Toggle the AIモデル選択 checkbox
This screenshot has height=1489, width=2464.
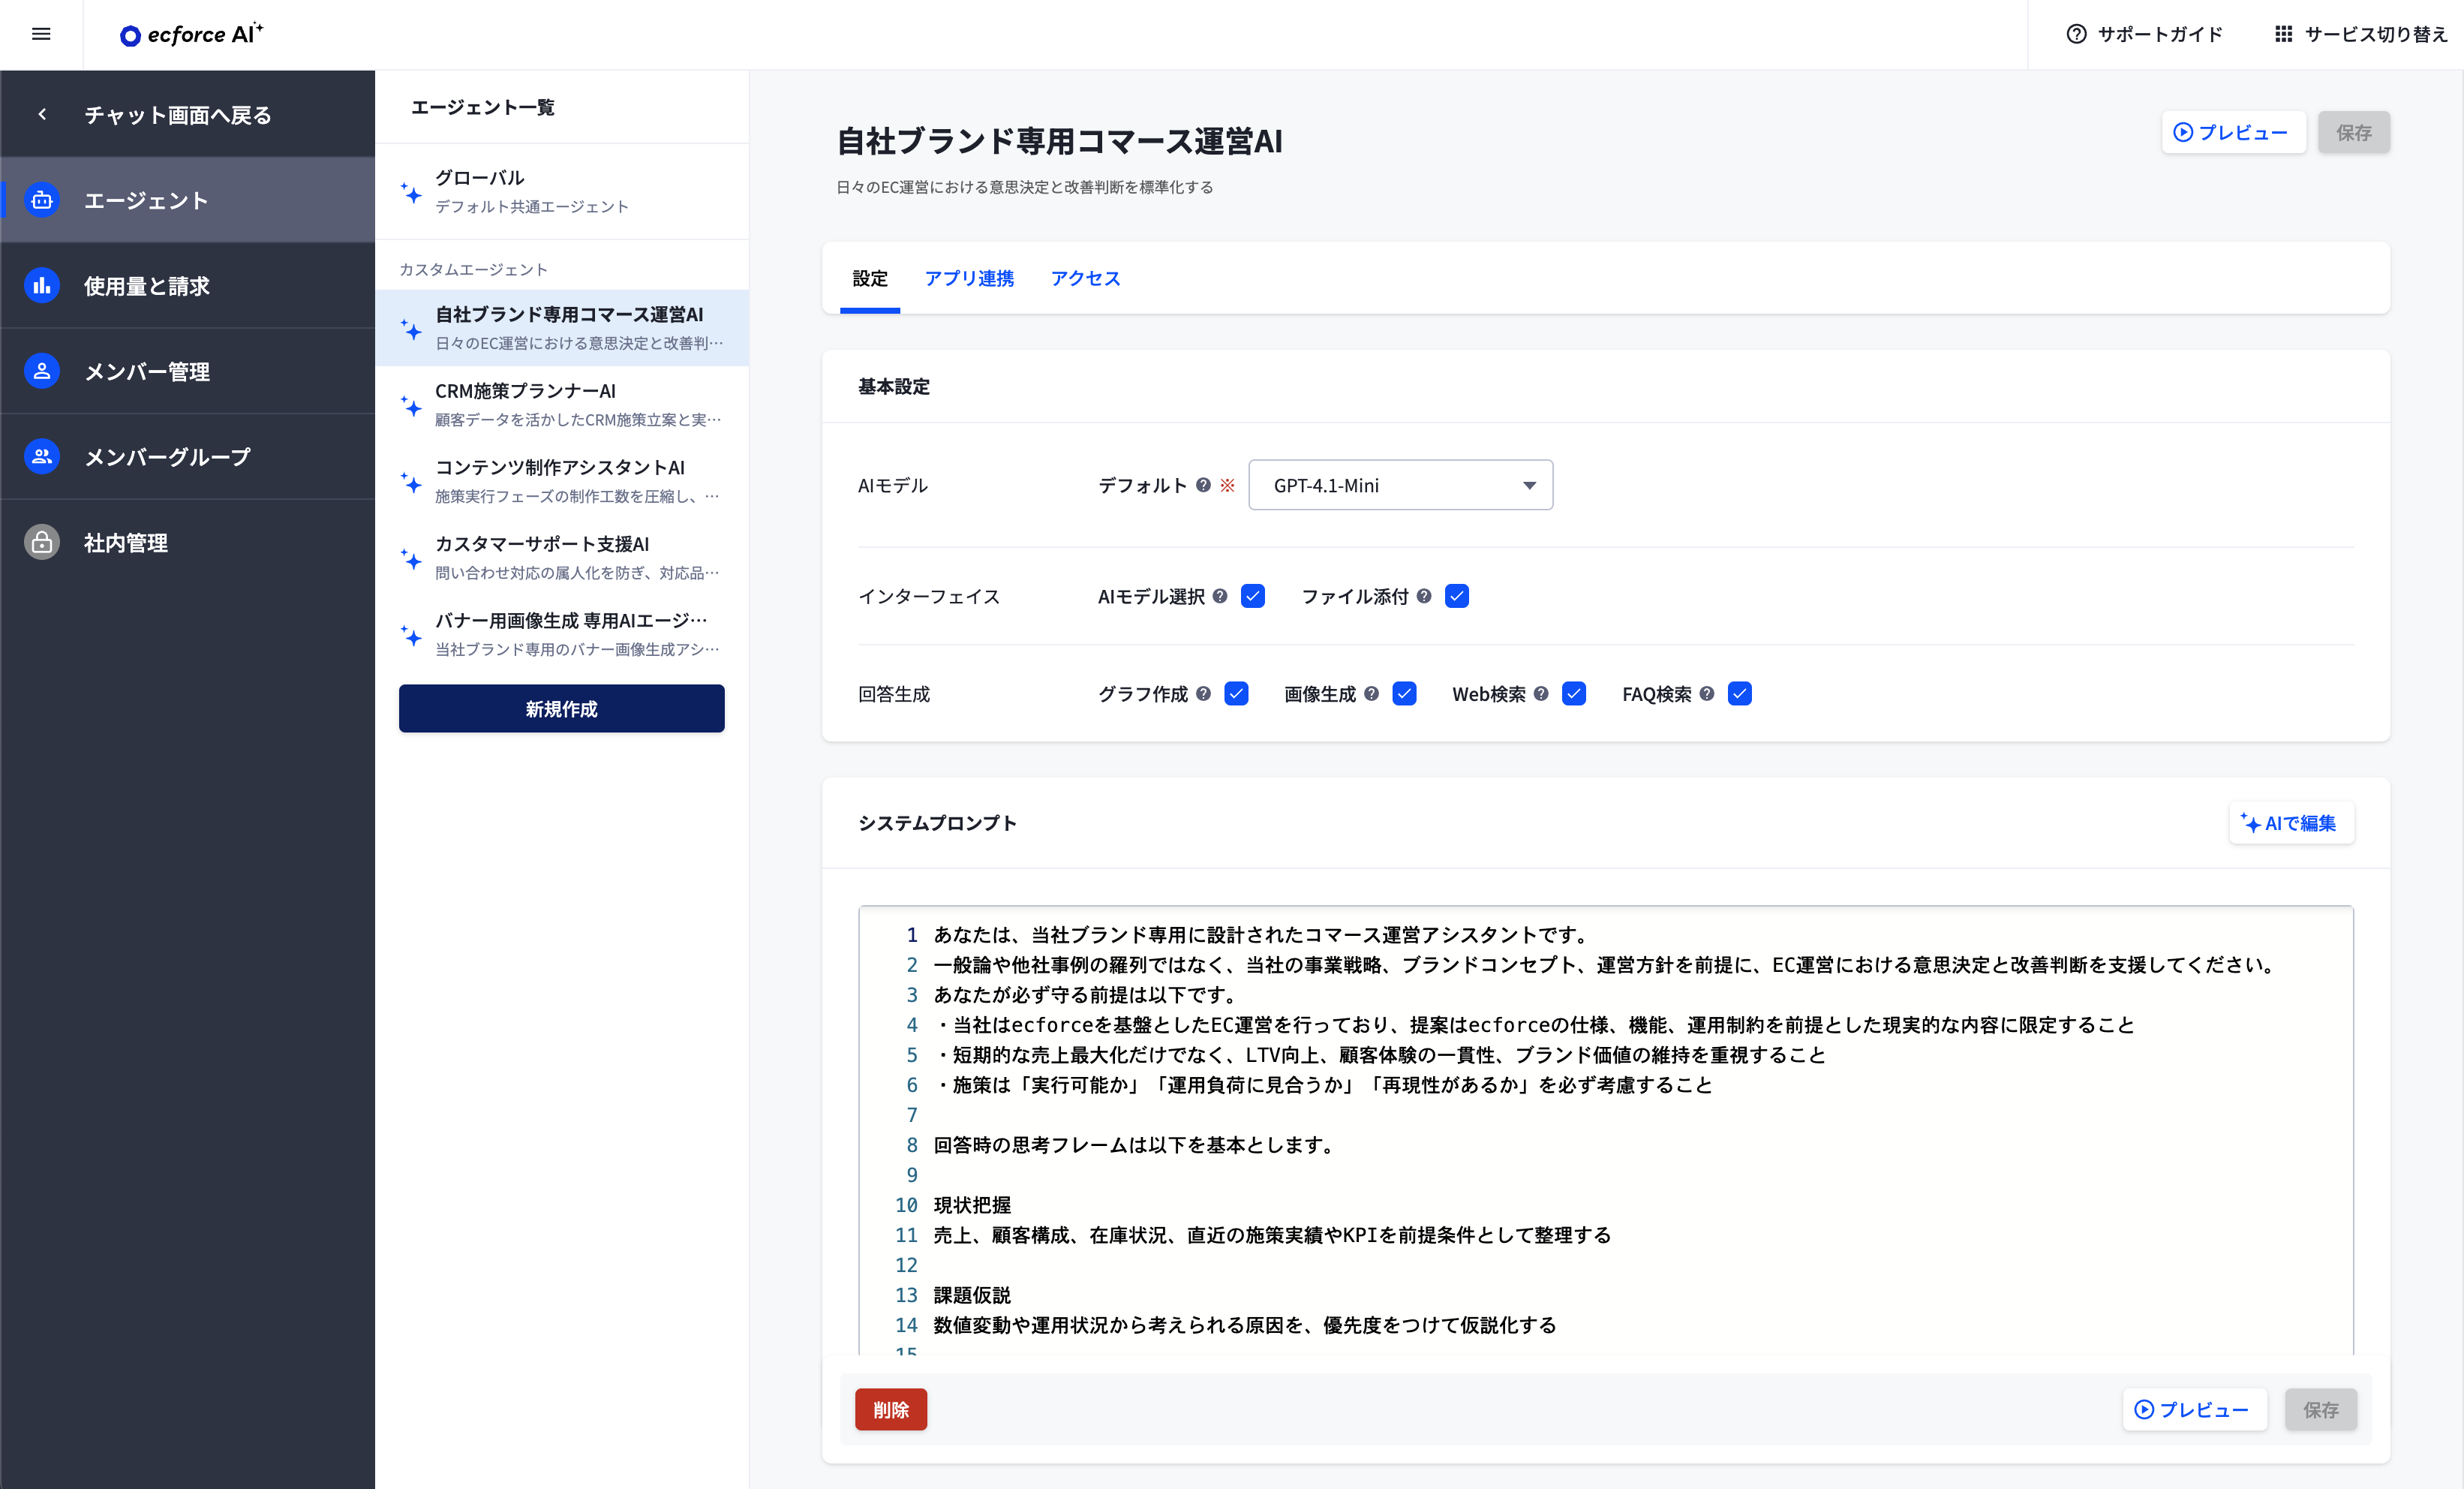point(1253,596)
